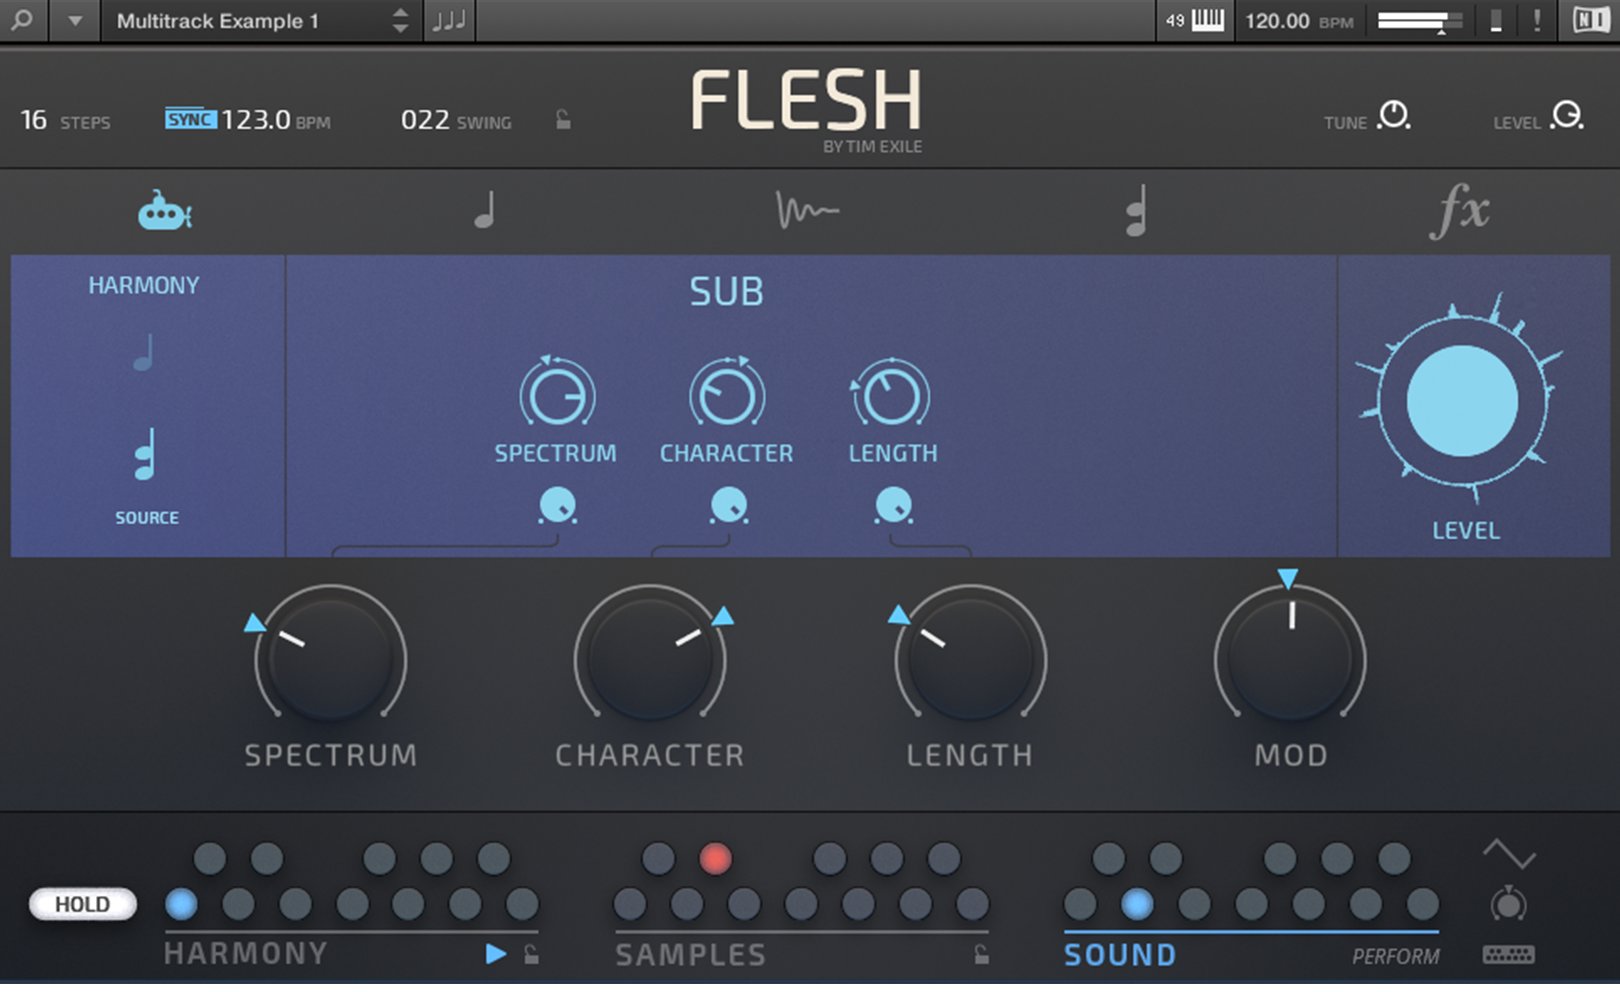Click small modulation knob under Sub Character
The width and height of the screenshot is (1620, 992).
[x=729, y=506]
